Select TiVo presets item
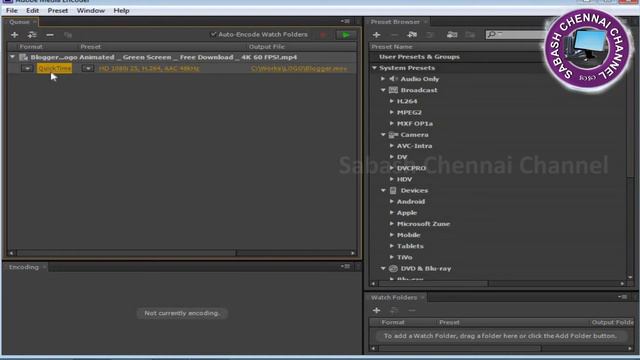This screenshot has height=360, width=640. [x=404, y=257]
